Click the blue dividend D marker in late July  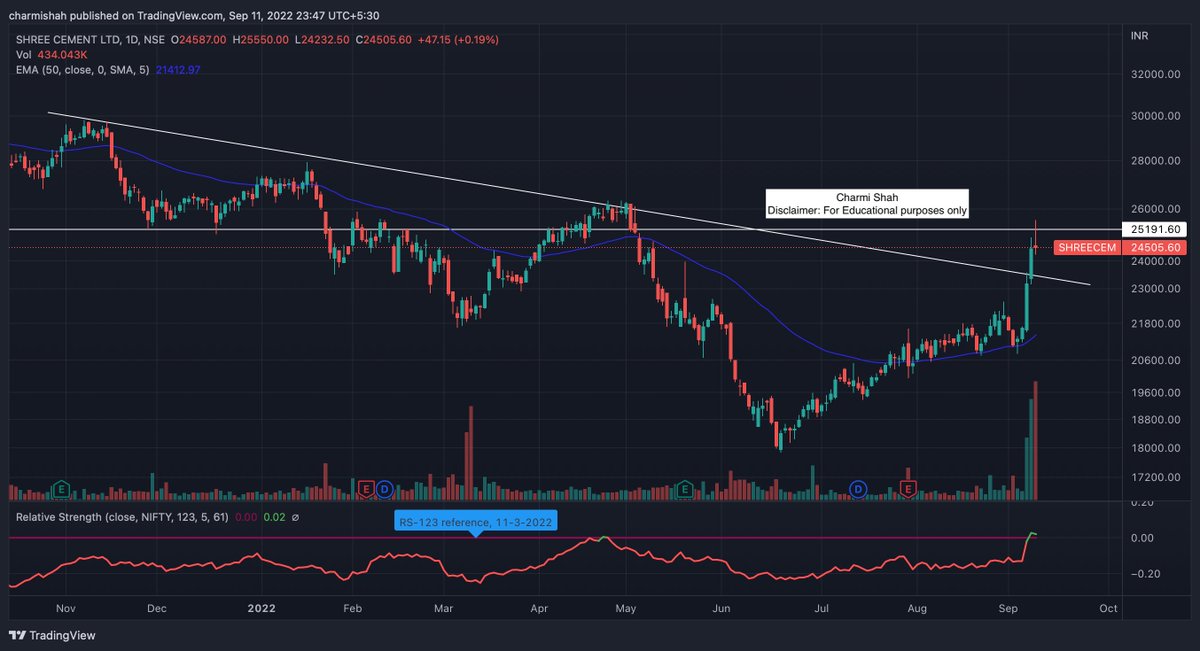[x=857, y=489]
